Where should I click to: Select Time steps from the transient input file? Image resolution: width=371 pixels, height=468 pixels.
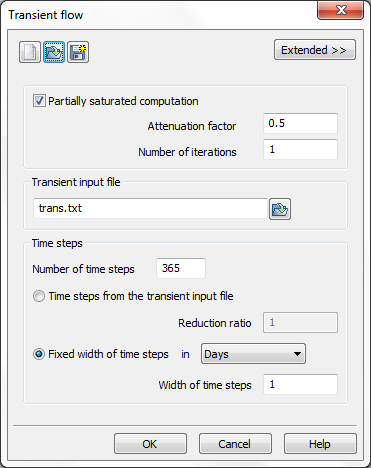click(39, 296)
